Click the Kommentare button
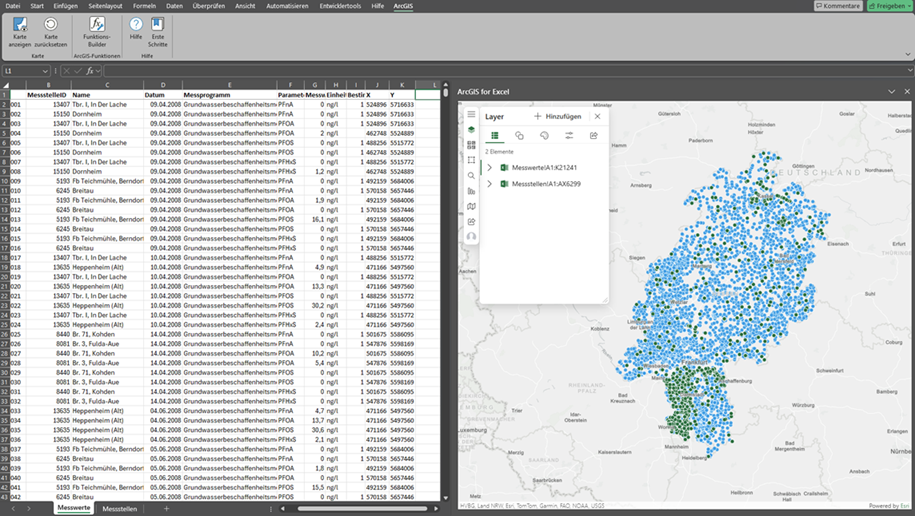Viewport: 915px width, 516px height. (838, 6)
